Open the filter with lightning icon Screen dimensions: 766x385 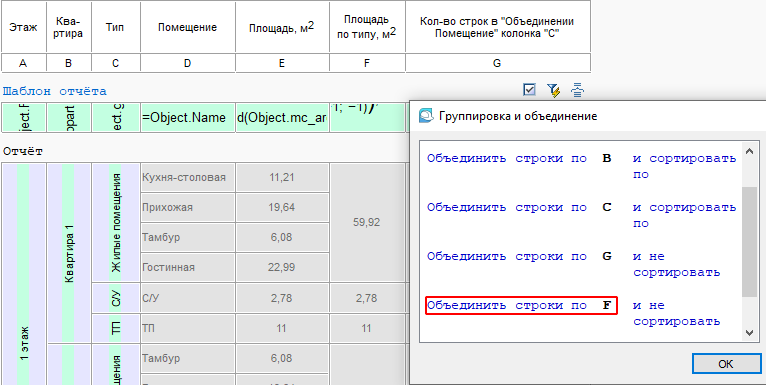pos(553,90)
